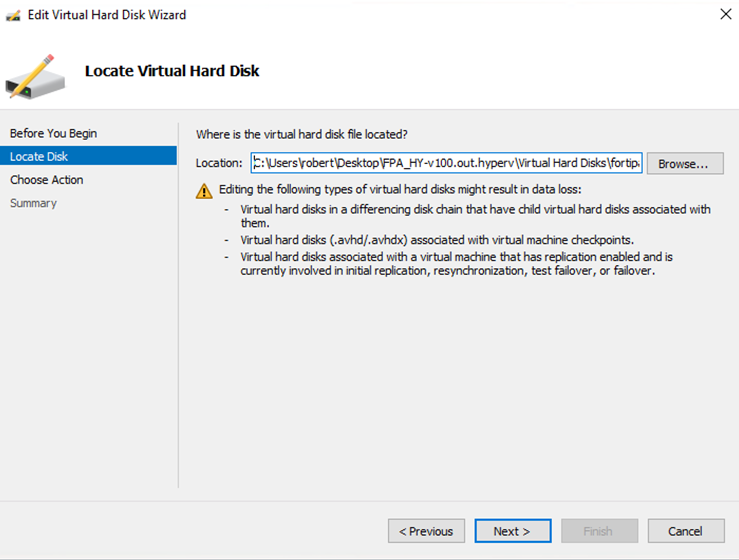Screen dimensions: 739x560
Task: Go back with the Previous button
Action: click(x=426, y=531)
